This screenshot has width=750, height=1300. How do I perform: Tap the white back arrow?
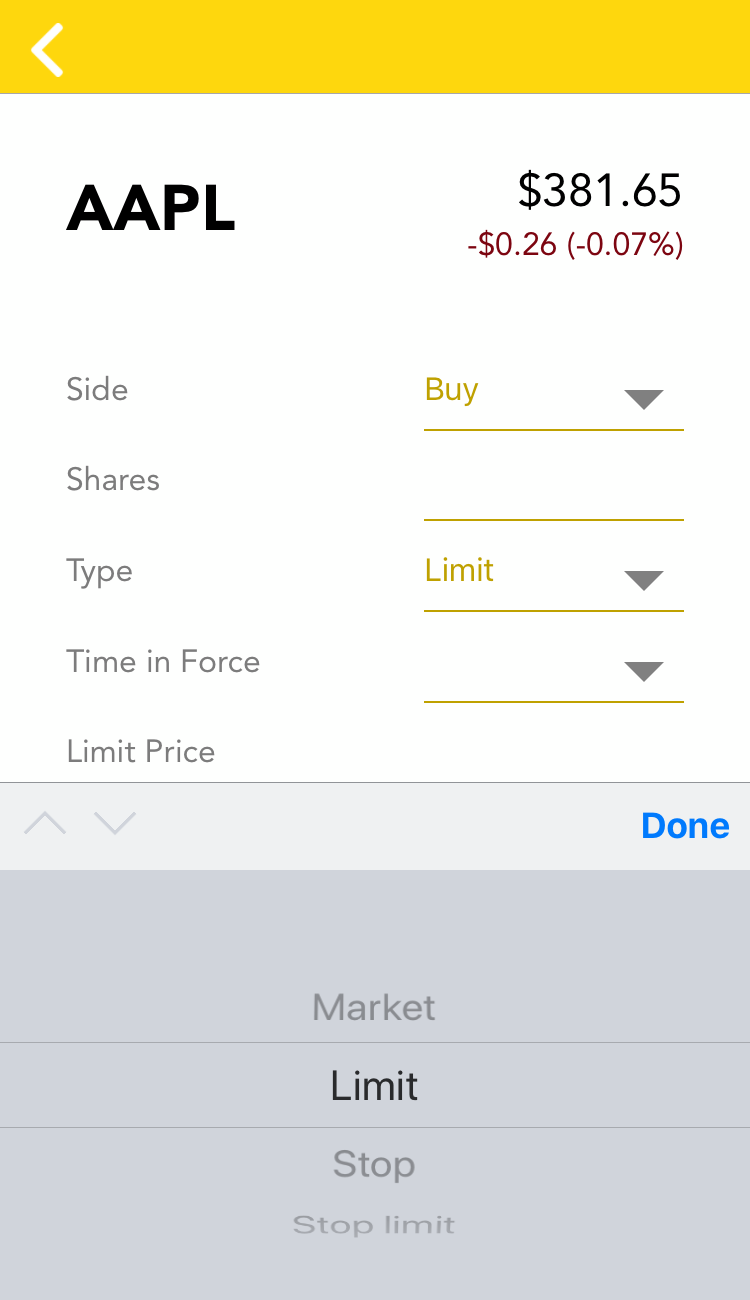pos(47,49)
